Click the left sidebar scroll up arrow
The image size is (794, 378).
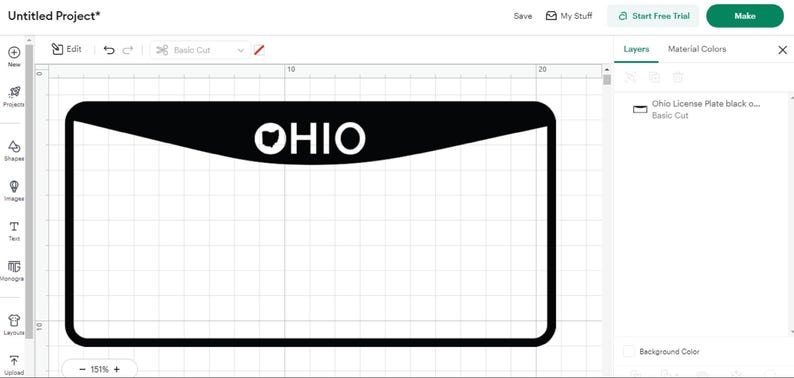tap(29, 40)
